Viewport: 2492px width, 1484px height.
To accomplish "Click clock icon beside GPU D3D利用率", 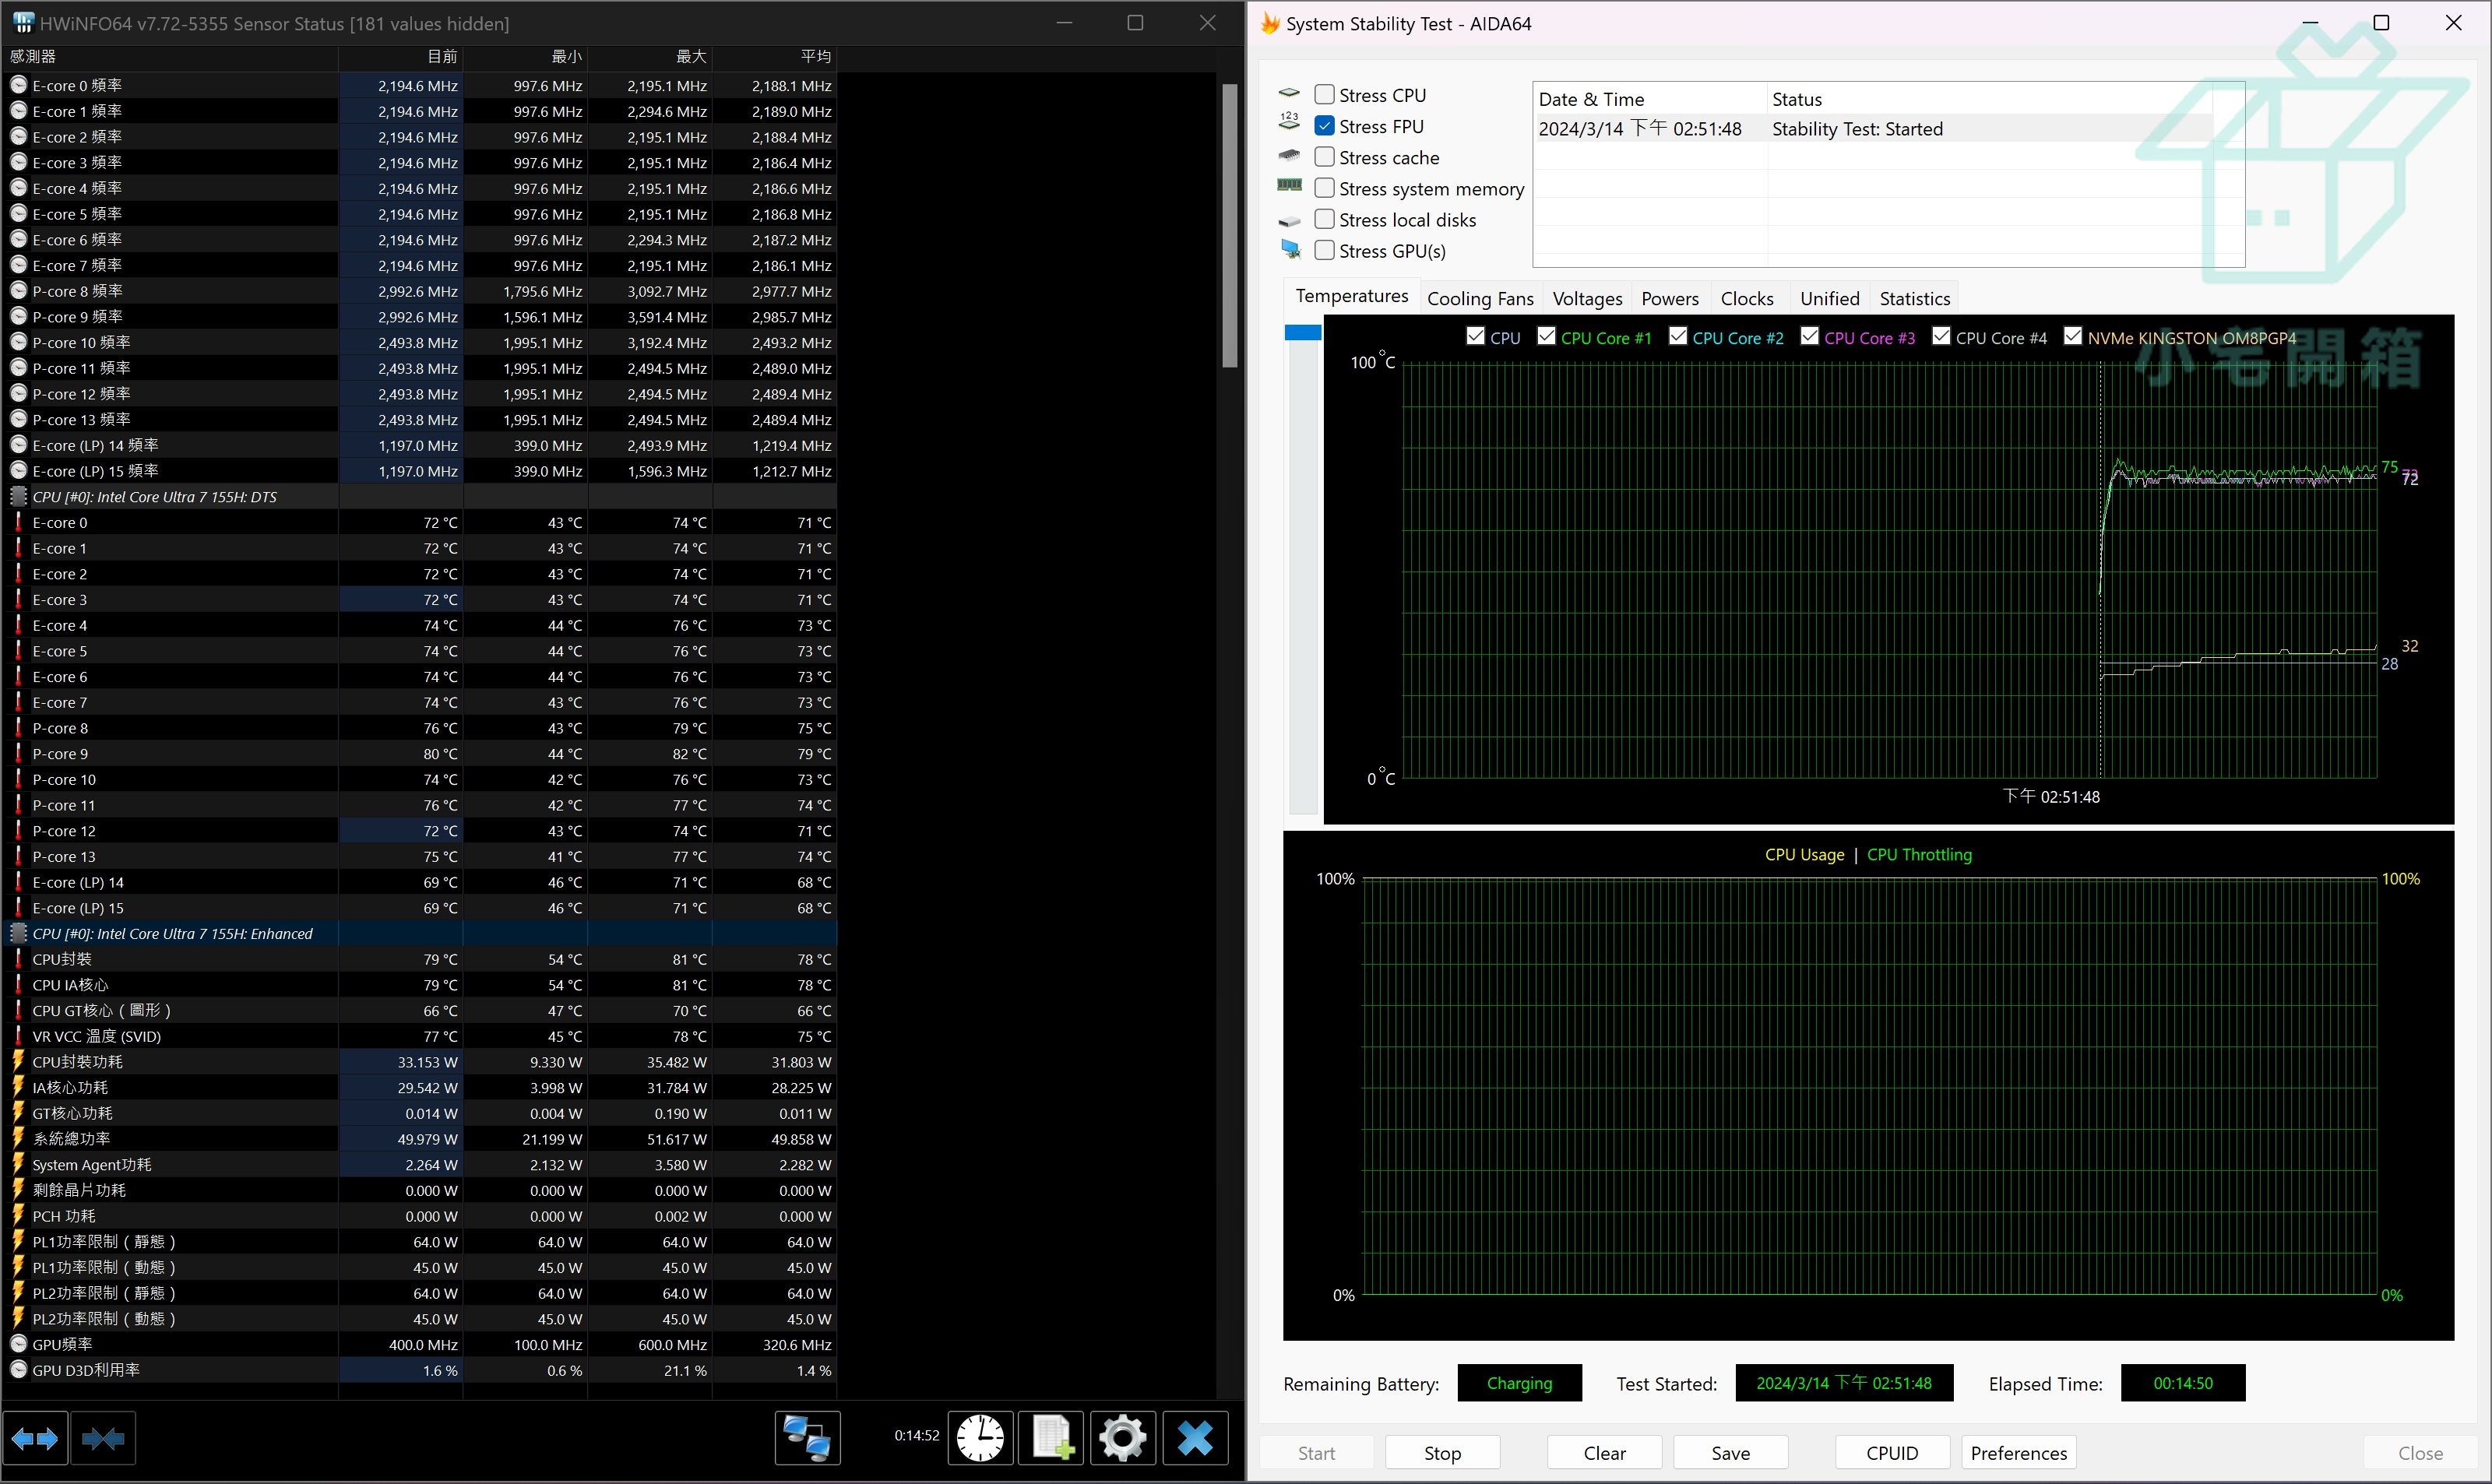I will click(x=18, y=1370).
